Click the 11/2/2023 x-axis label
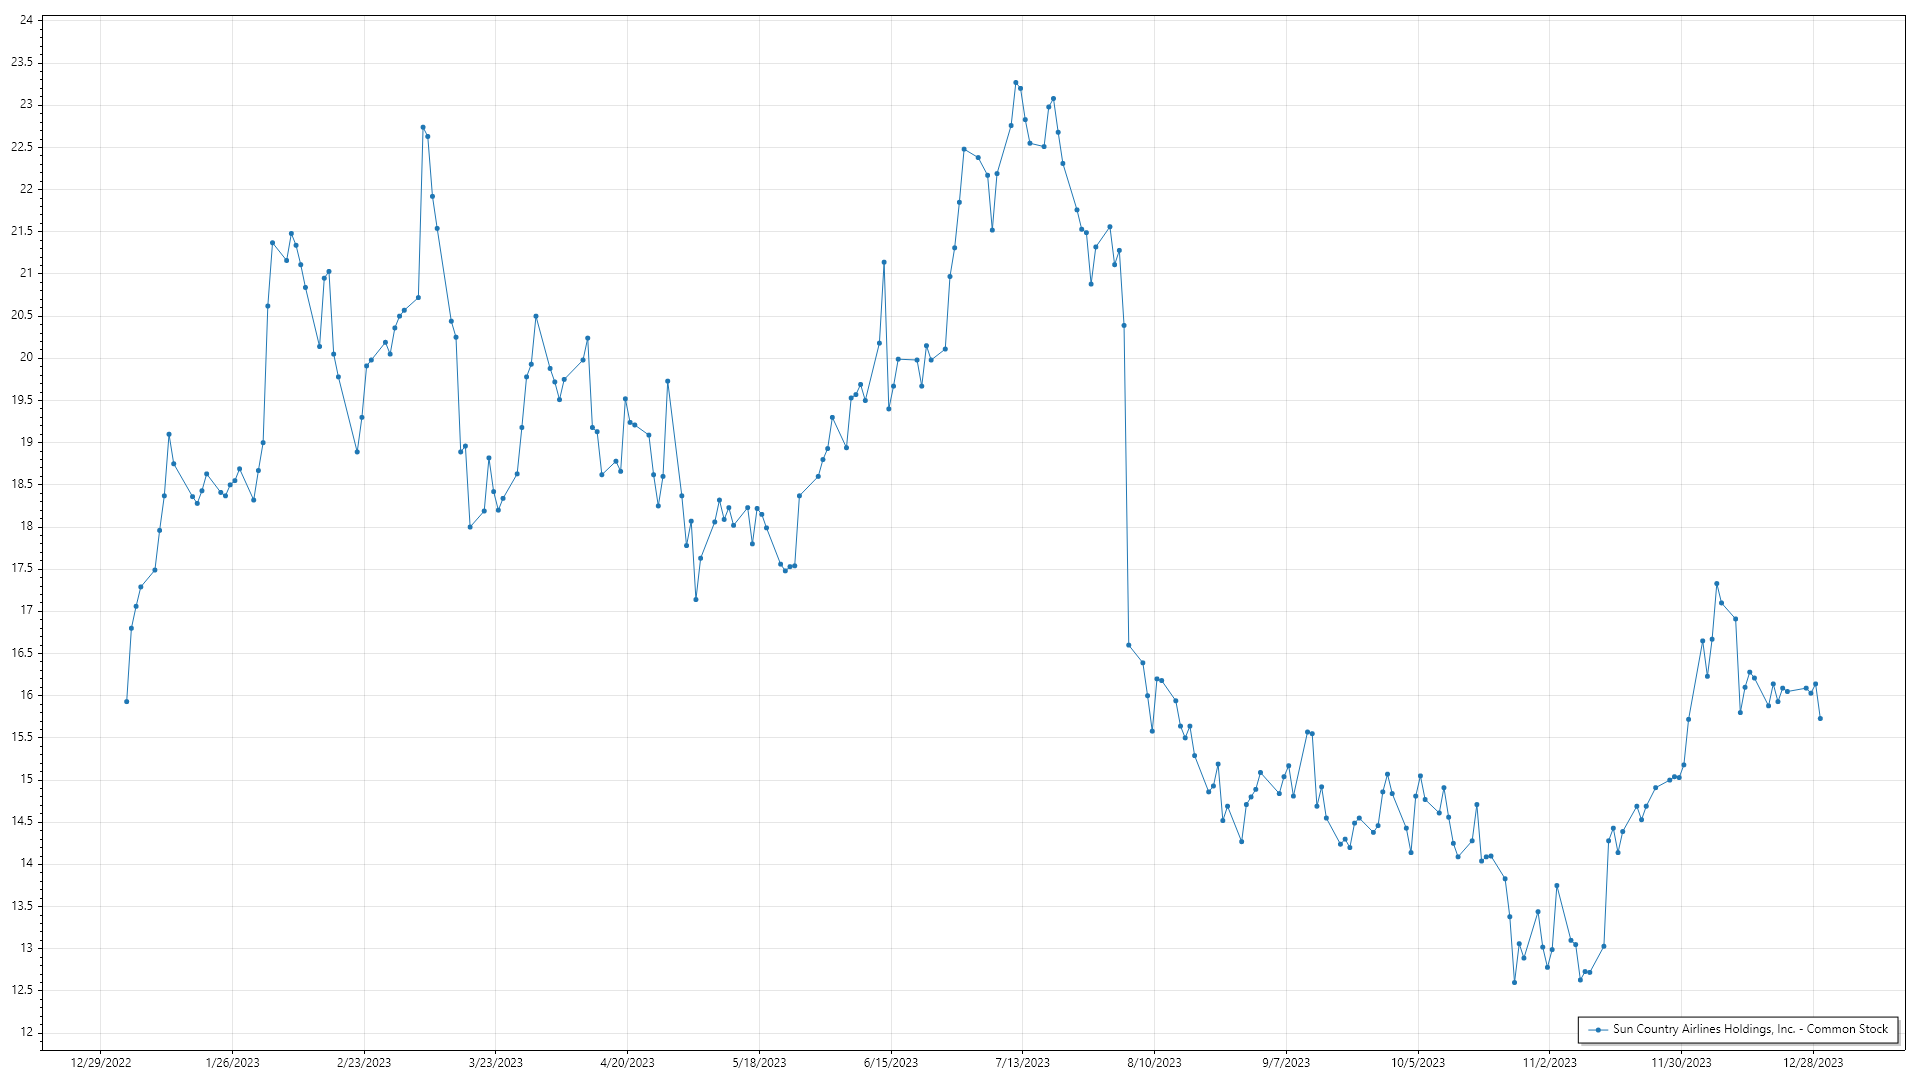 click(x=1549, y=1062)
